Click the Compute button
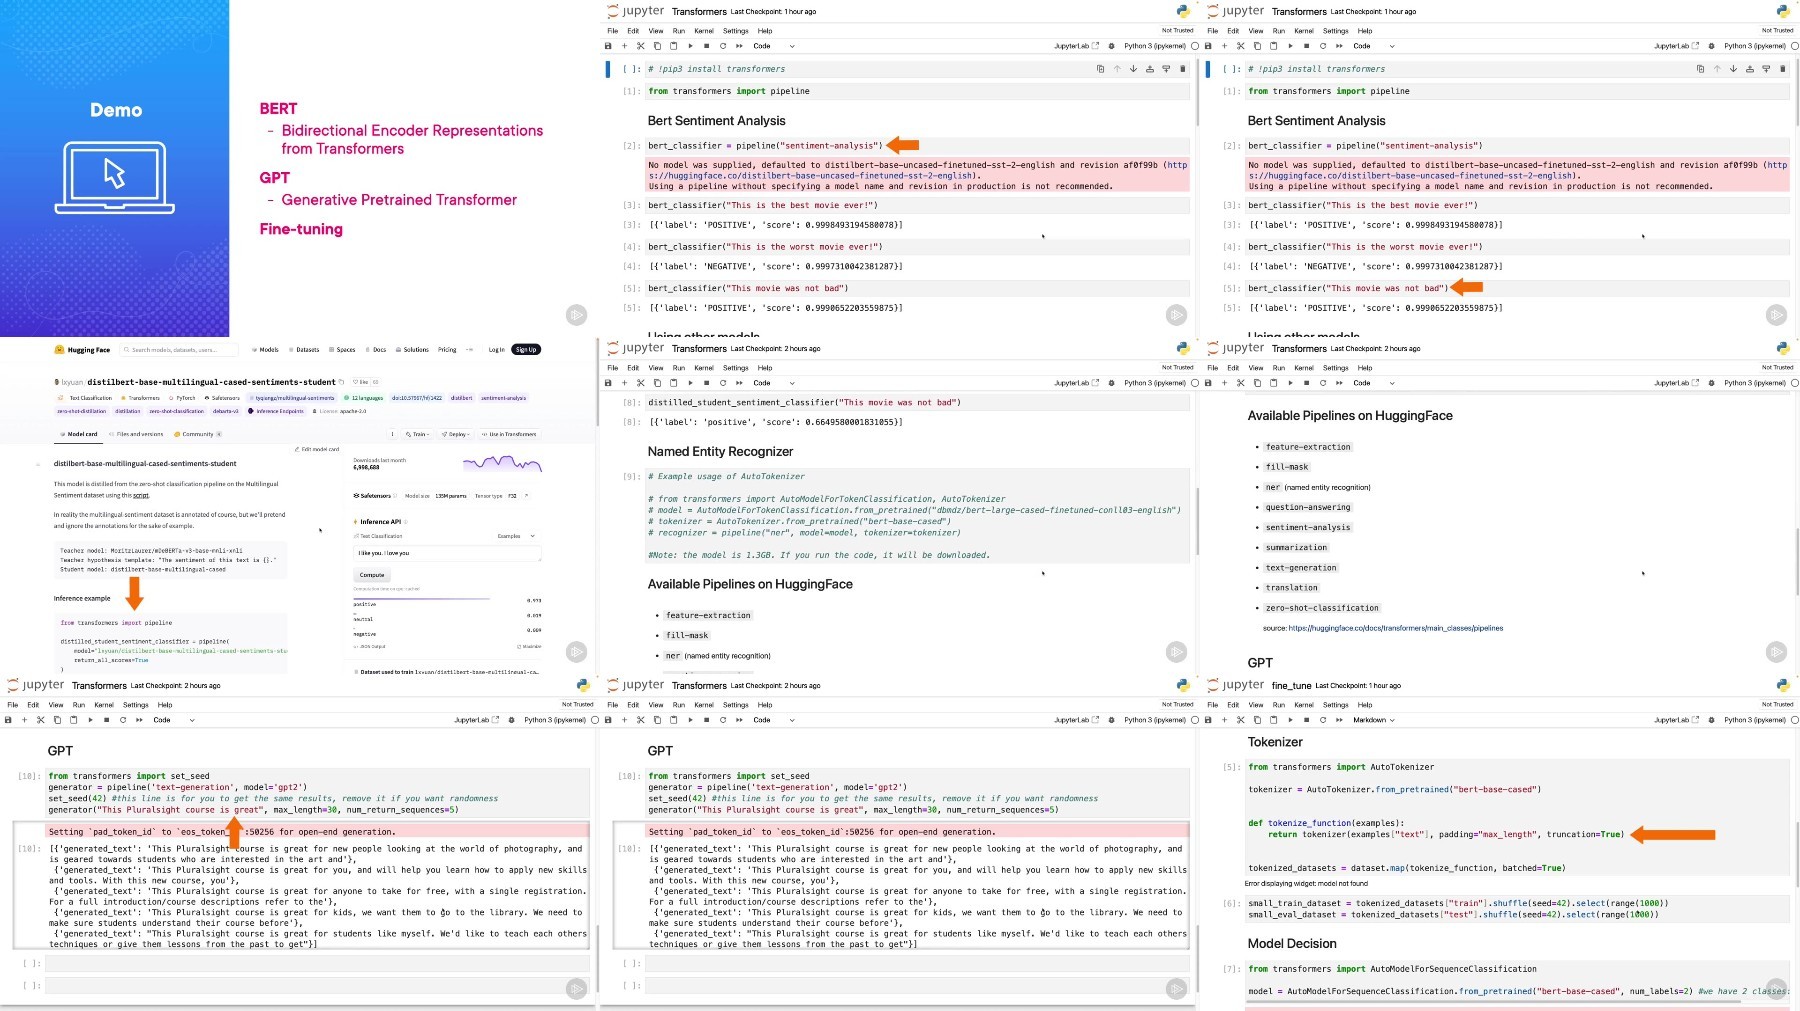Screen dimensions: 1800x1011 click(x=372, y=575)
